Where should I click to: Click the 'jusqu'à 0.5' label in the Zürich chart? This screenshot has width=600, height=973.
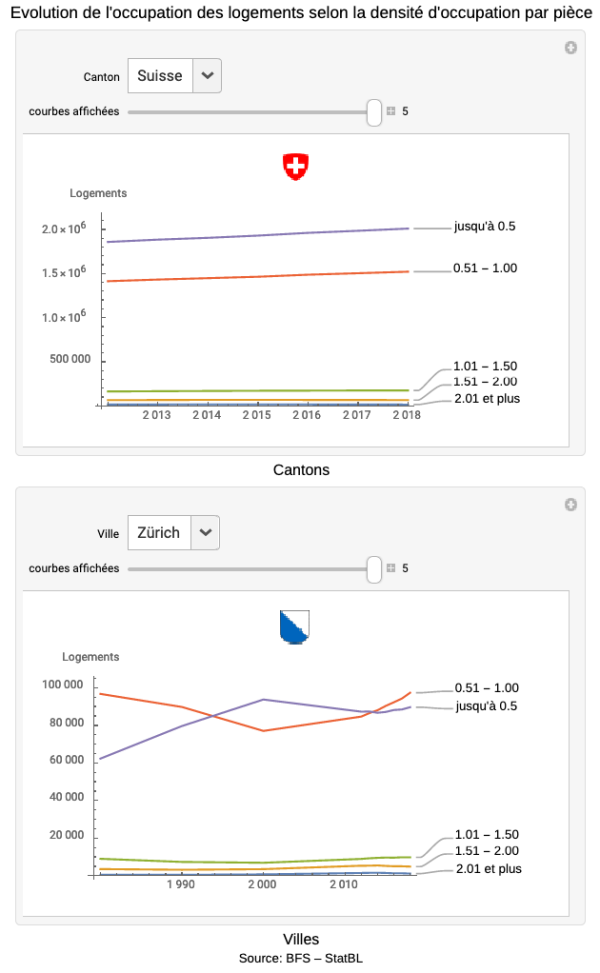(x=486, y=706)
